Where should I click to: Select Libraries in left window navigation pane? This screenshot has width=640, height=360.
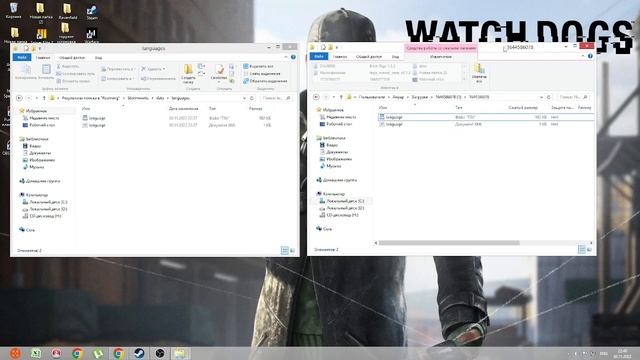point(35,139)
